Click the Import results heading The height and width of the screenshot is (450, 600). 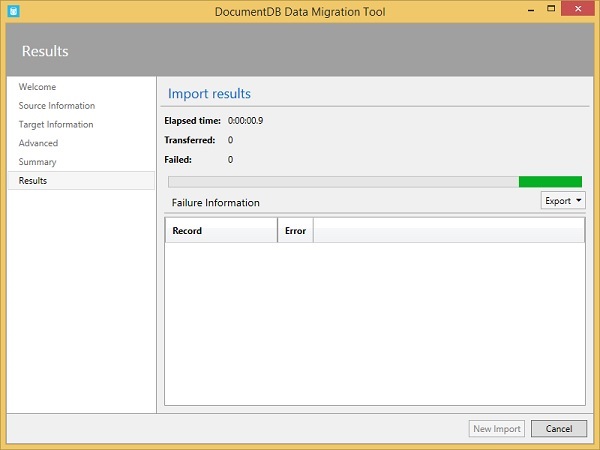(209, 94)
